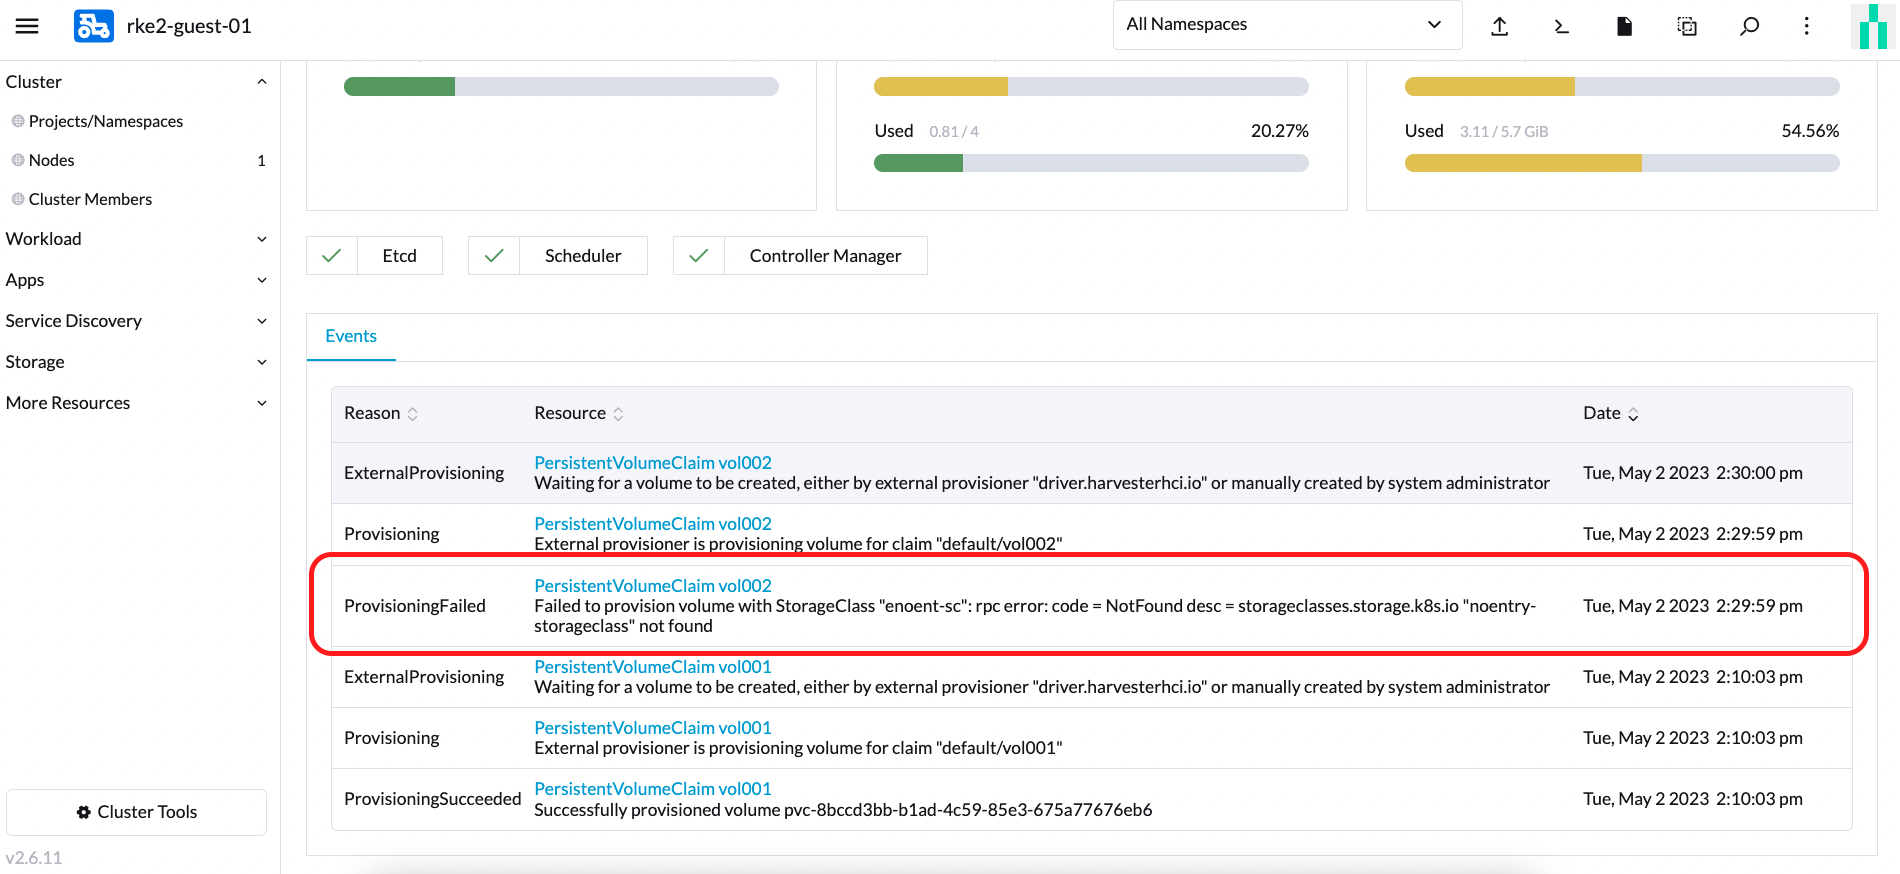Viewport: 1900px width, 874px height.
Task: Open the three-dot more options menu
Action: [x=1806, y=26]
